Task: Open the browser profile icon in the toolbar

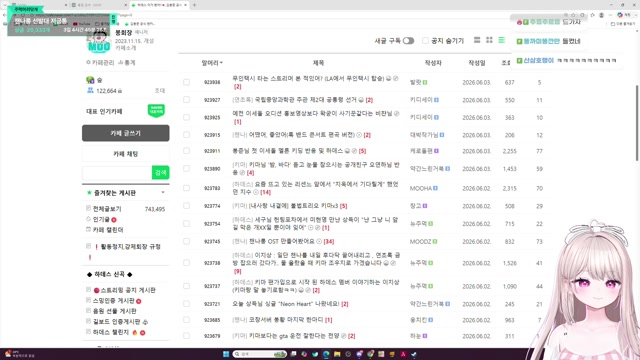Action: pyautogui.click(x=601, y=15)
